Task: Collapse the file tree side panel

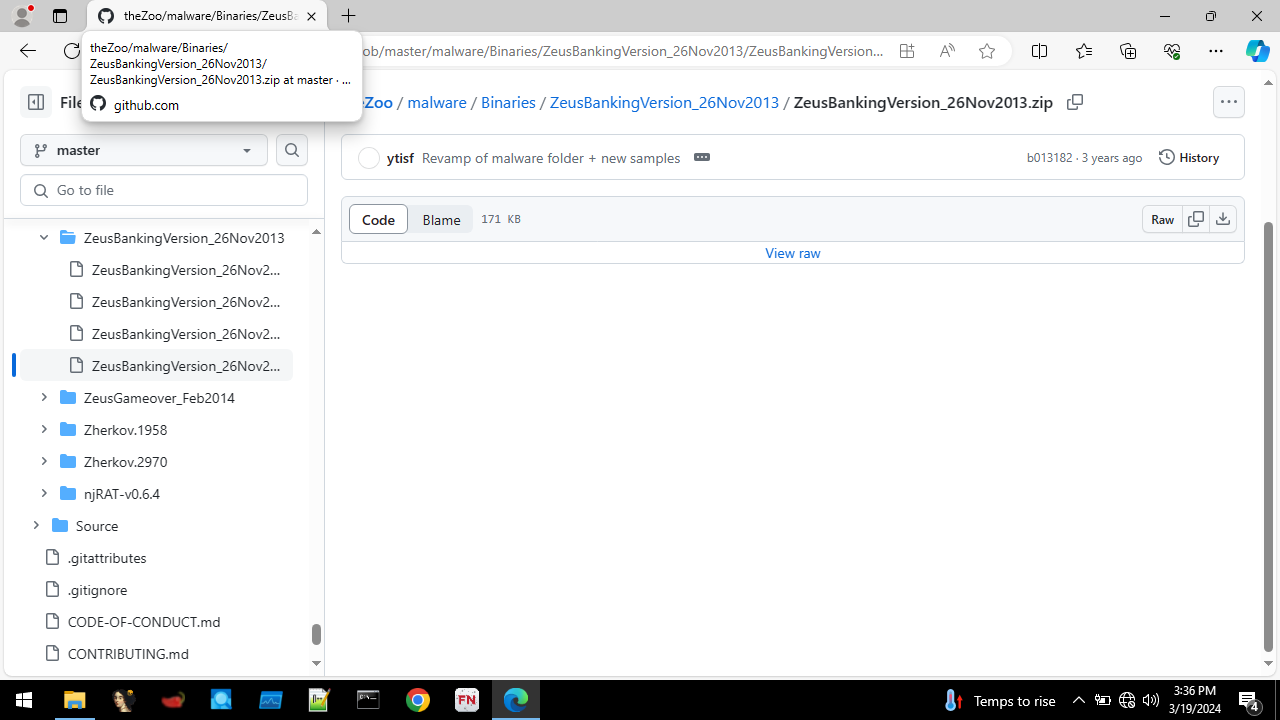Action: point(35,101)
